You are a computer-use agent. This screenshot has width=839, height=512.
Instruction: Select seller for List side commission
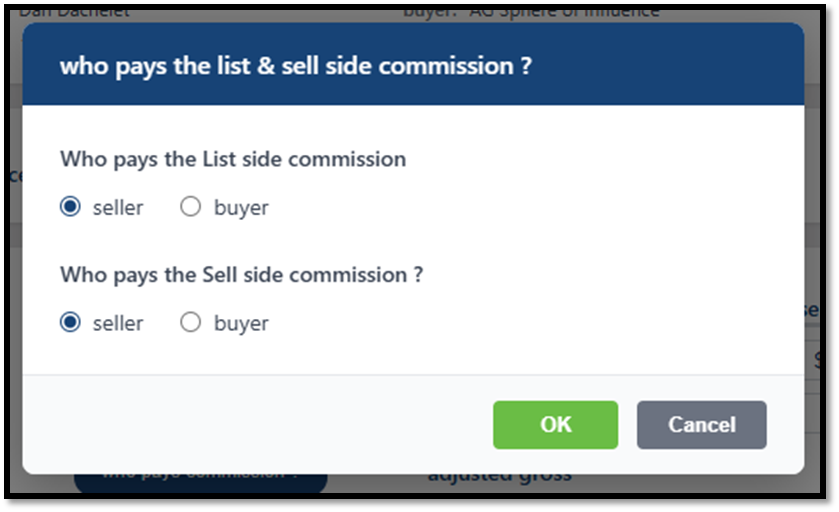click(x=70, y=208)
